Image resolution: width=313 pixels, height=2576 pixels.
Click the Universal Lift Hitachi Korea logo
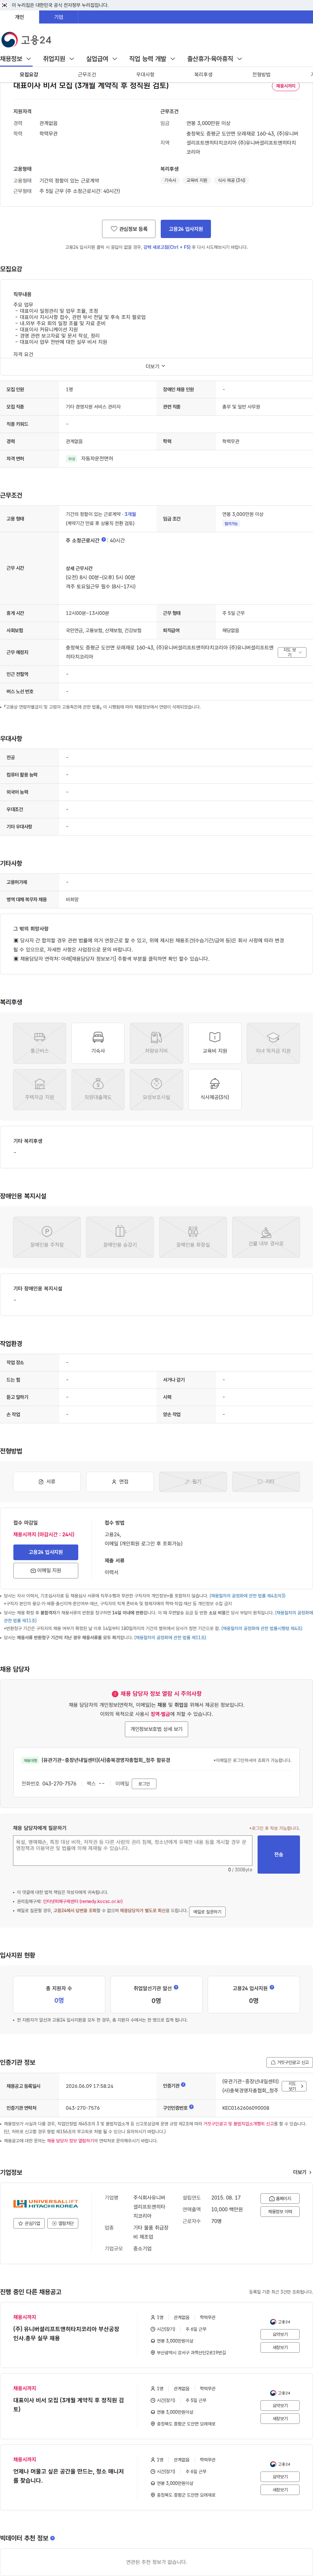pos(46,2204)
